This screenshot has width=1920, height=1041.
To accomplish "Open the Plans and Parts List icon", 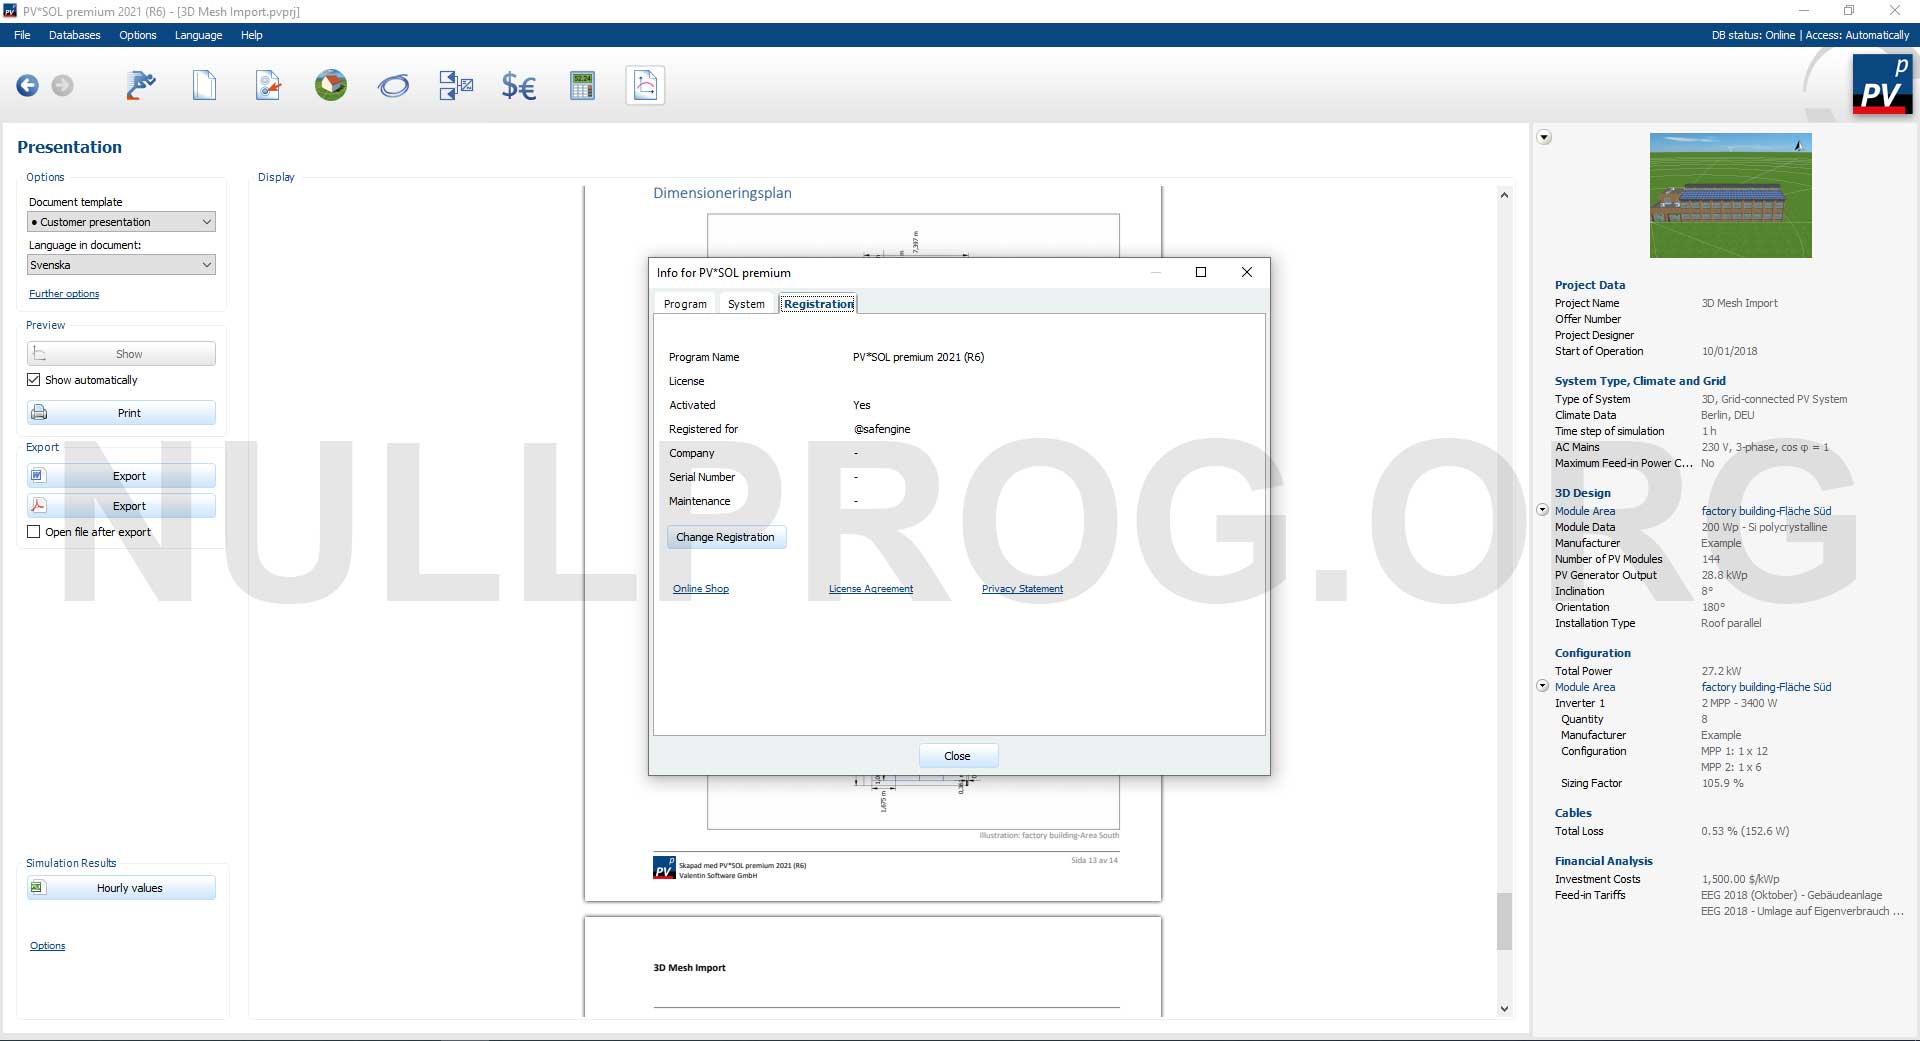I will click(456, 85).
